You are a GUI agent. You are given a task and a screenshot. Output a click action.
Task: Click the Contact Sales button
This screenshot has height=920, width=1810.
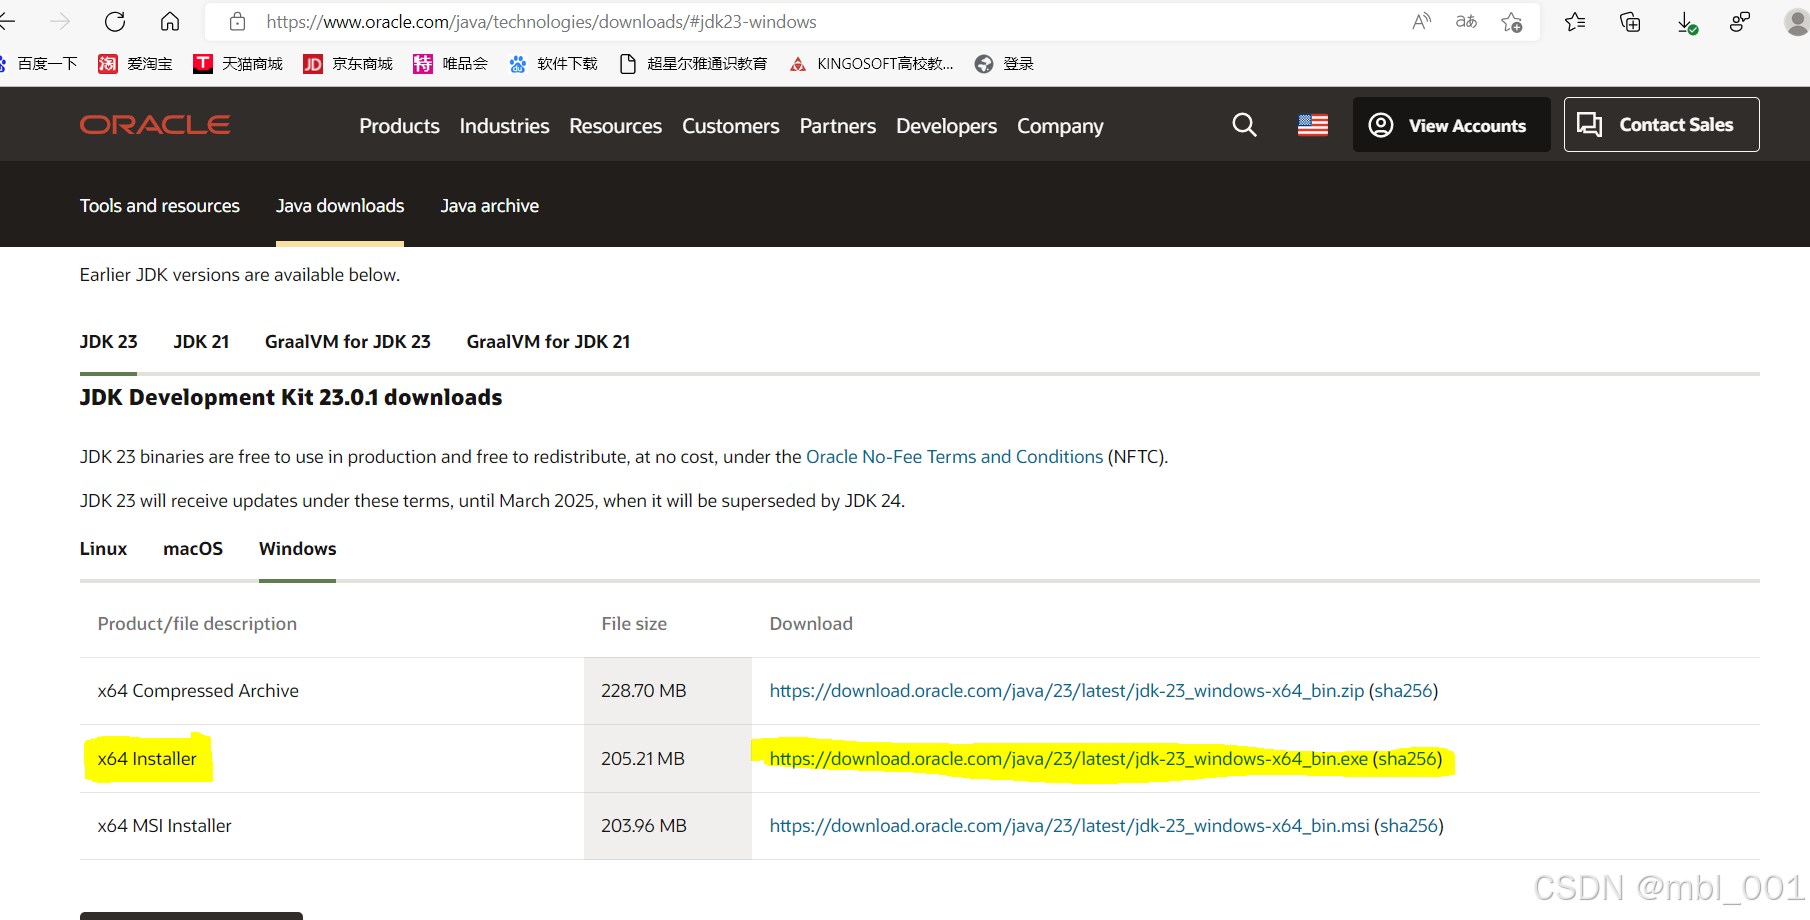click(x=1661, y=125)
